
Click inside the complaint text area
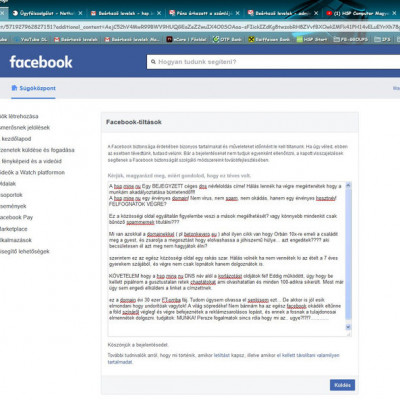pyautogui.click(x=227, y=259)
